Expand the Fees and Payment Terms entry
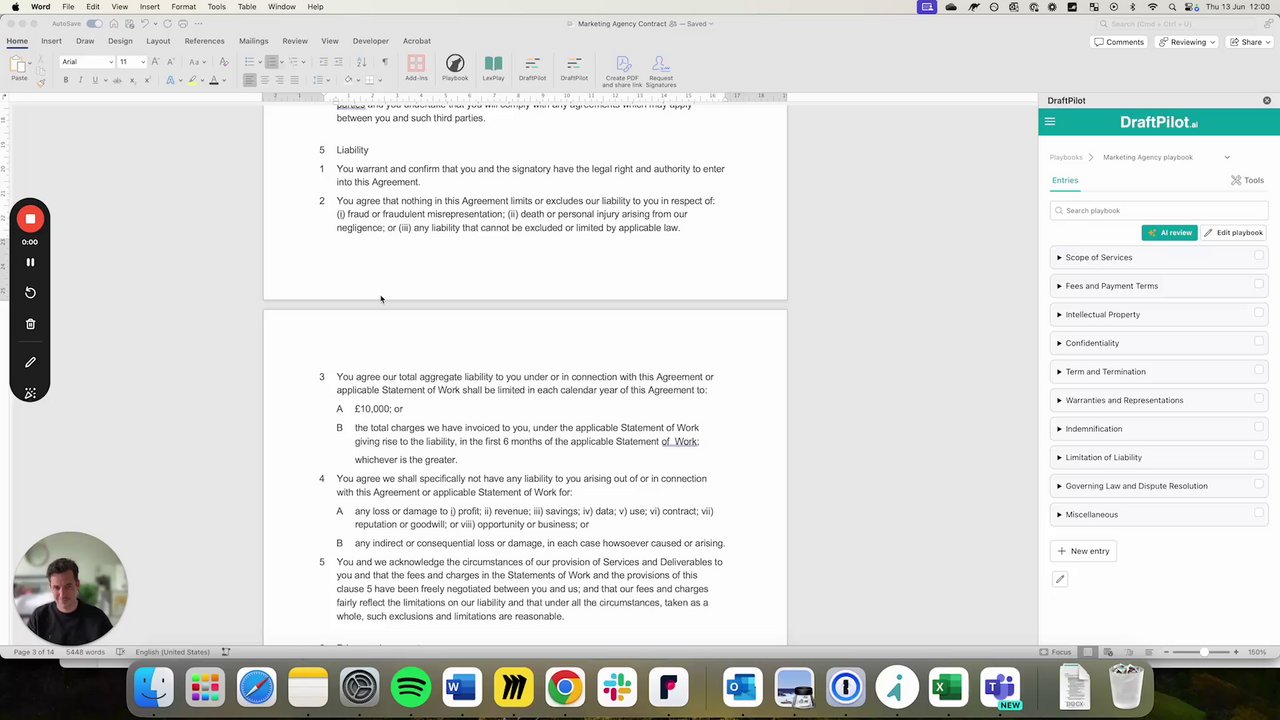1280x720 pixels. [x=1059, y=286]
